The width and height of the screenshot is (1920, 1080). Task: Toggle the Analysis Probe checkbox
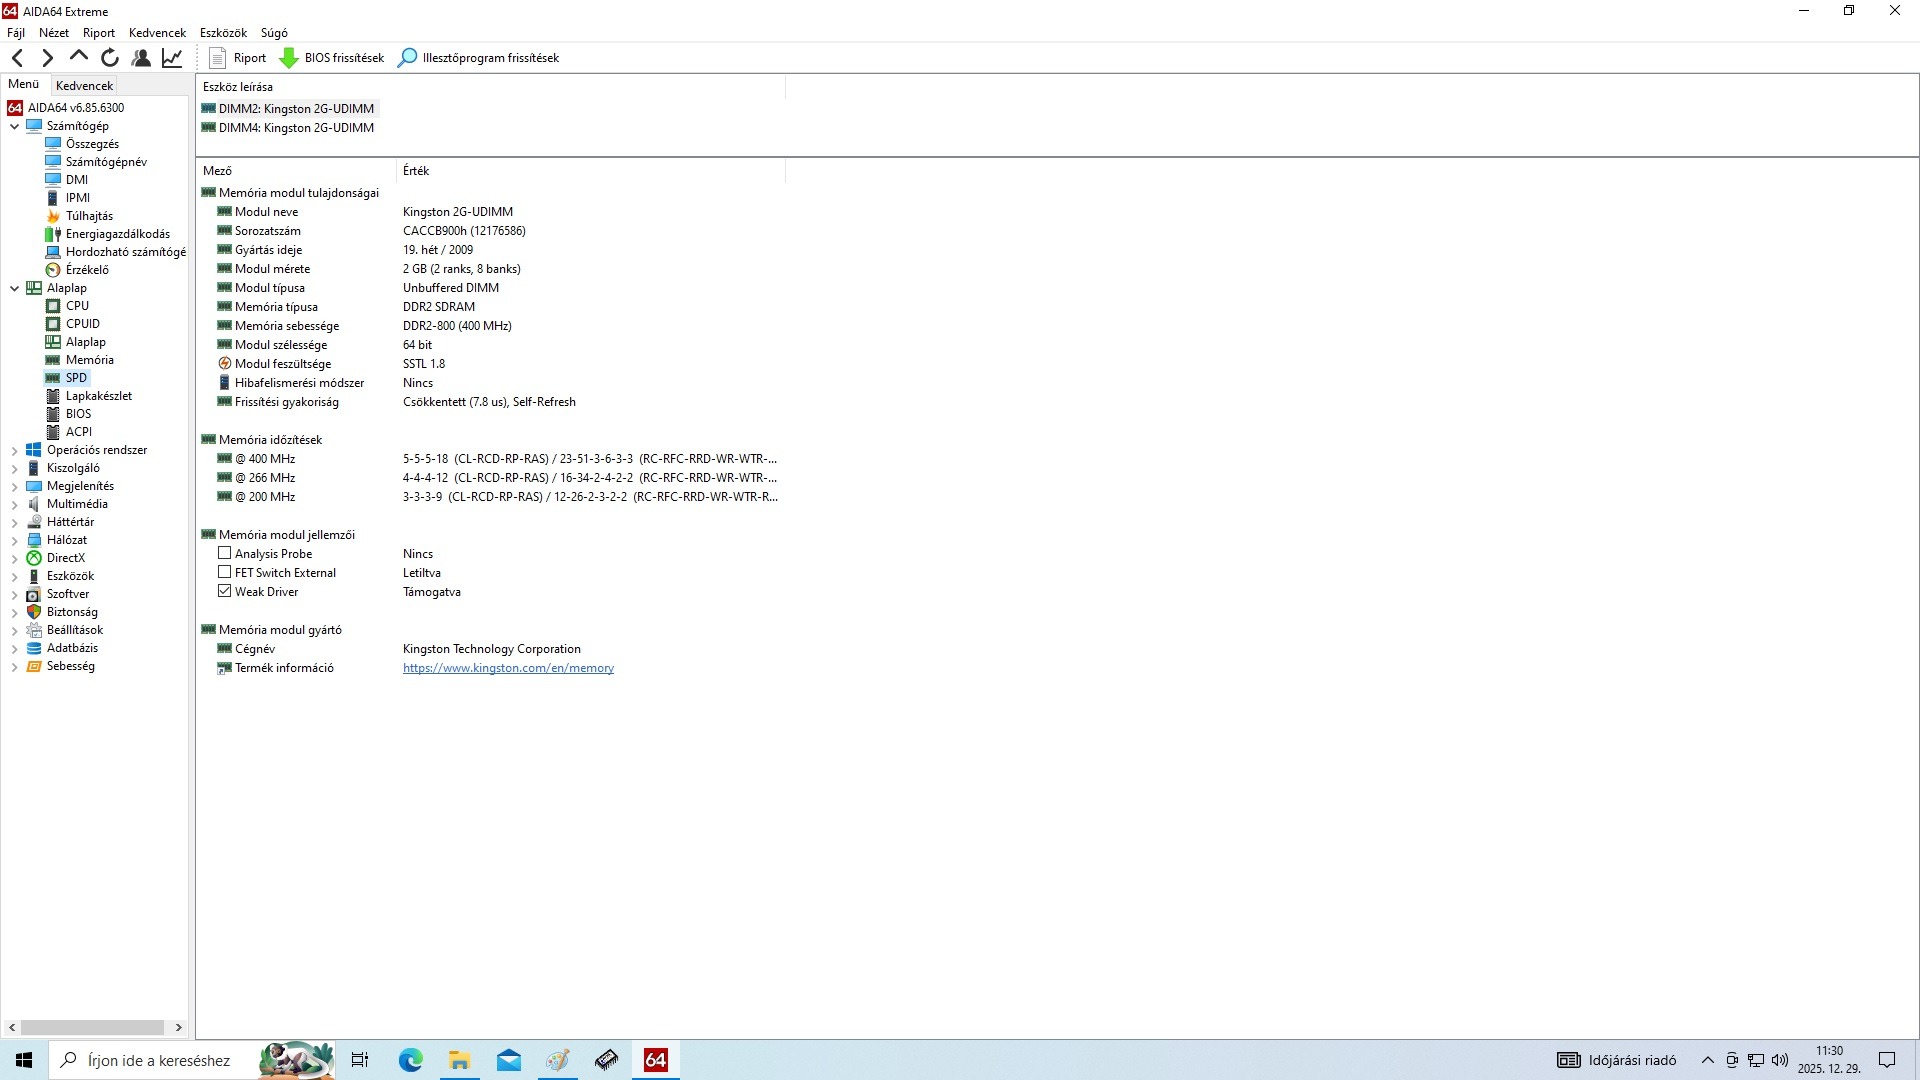coord(225,553)
